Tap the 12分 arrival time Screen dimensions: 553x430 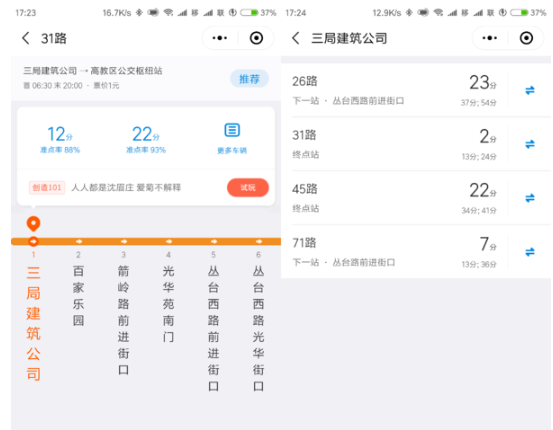pos(60,134)
